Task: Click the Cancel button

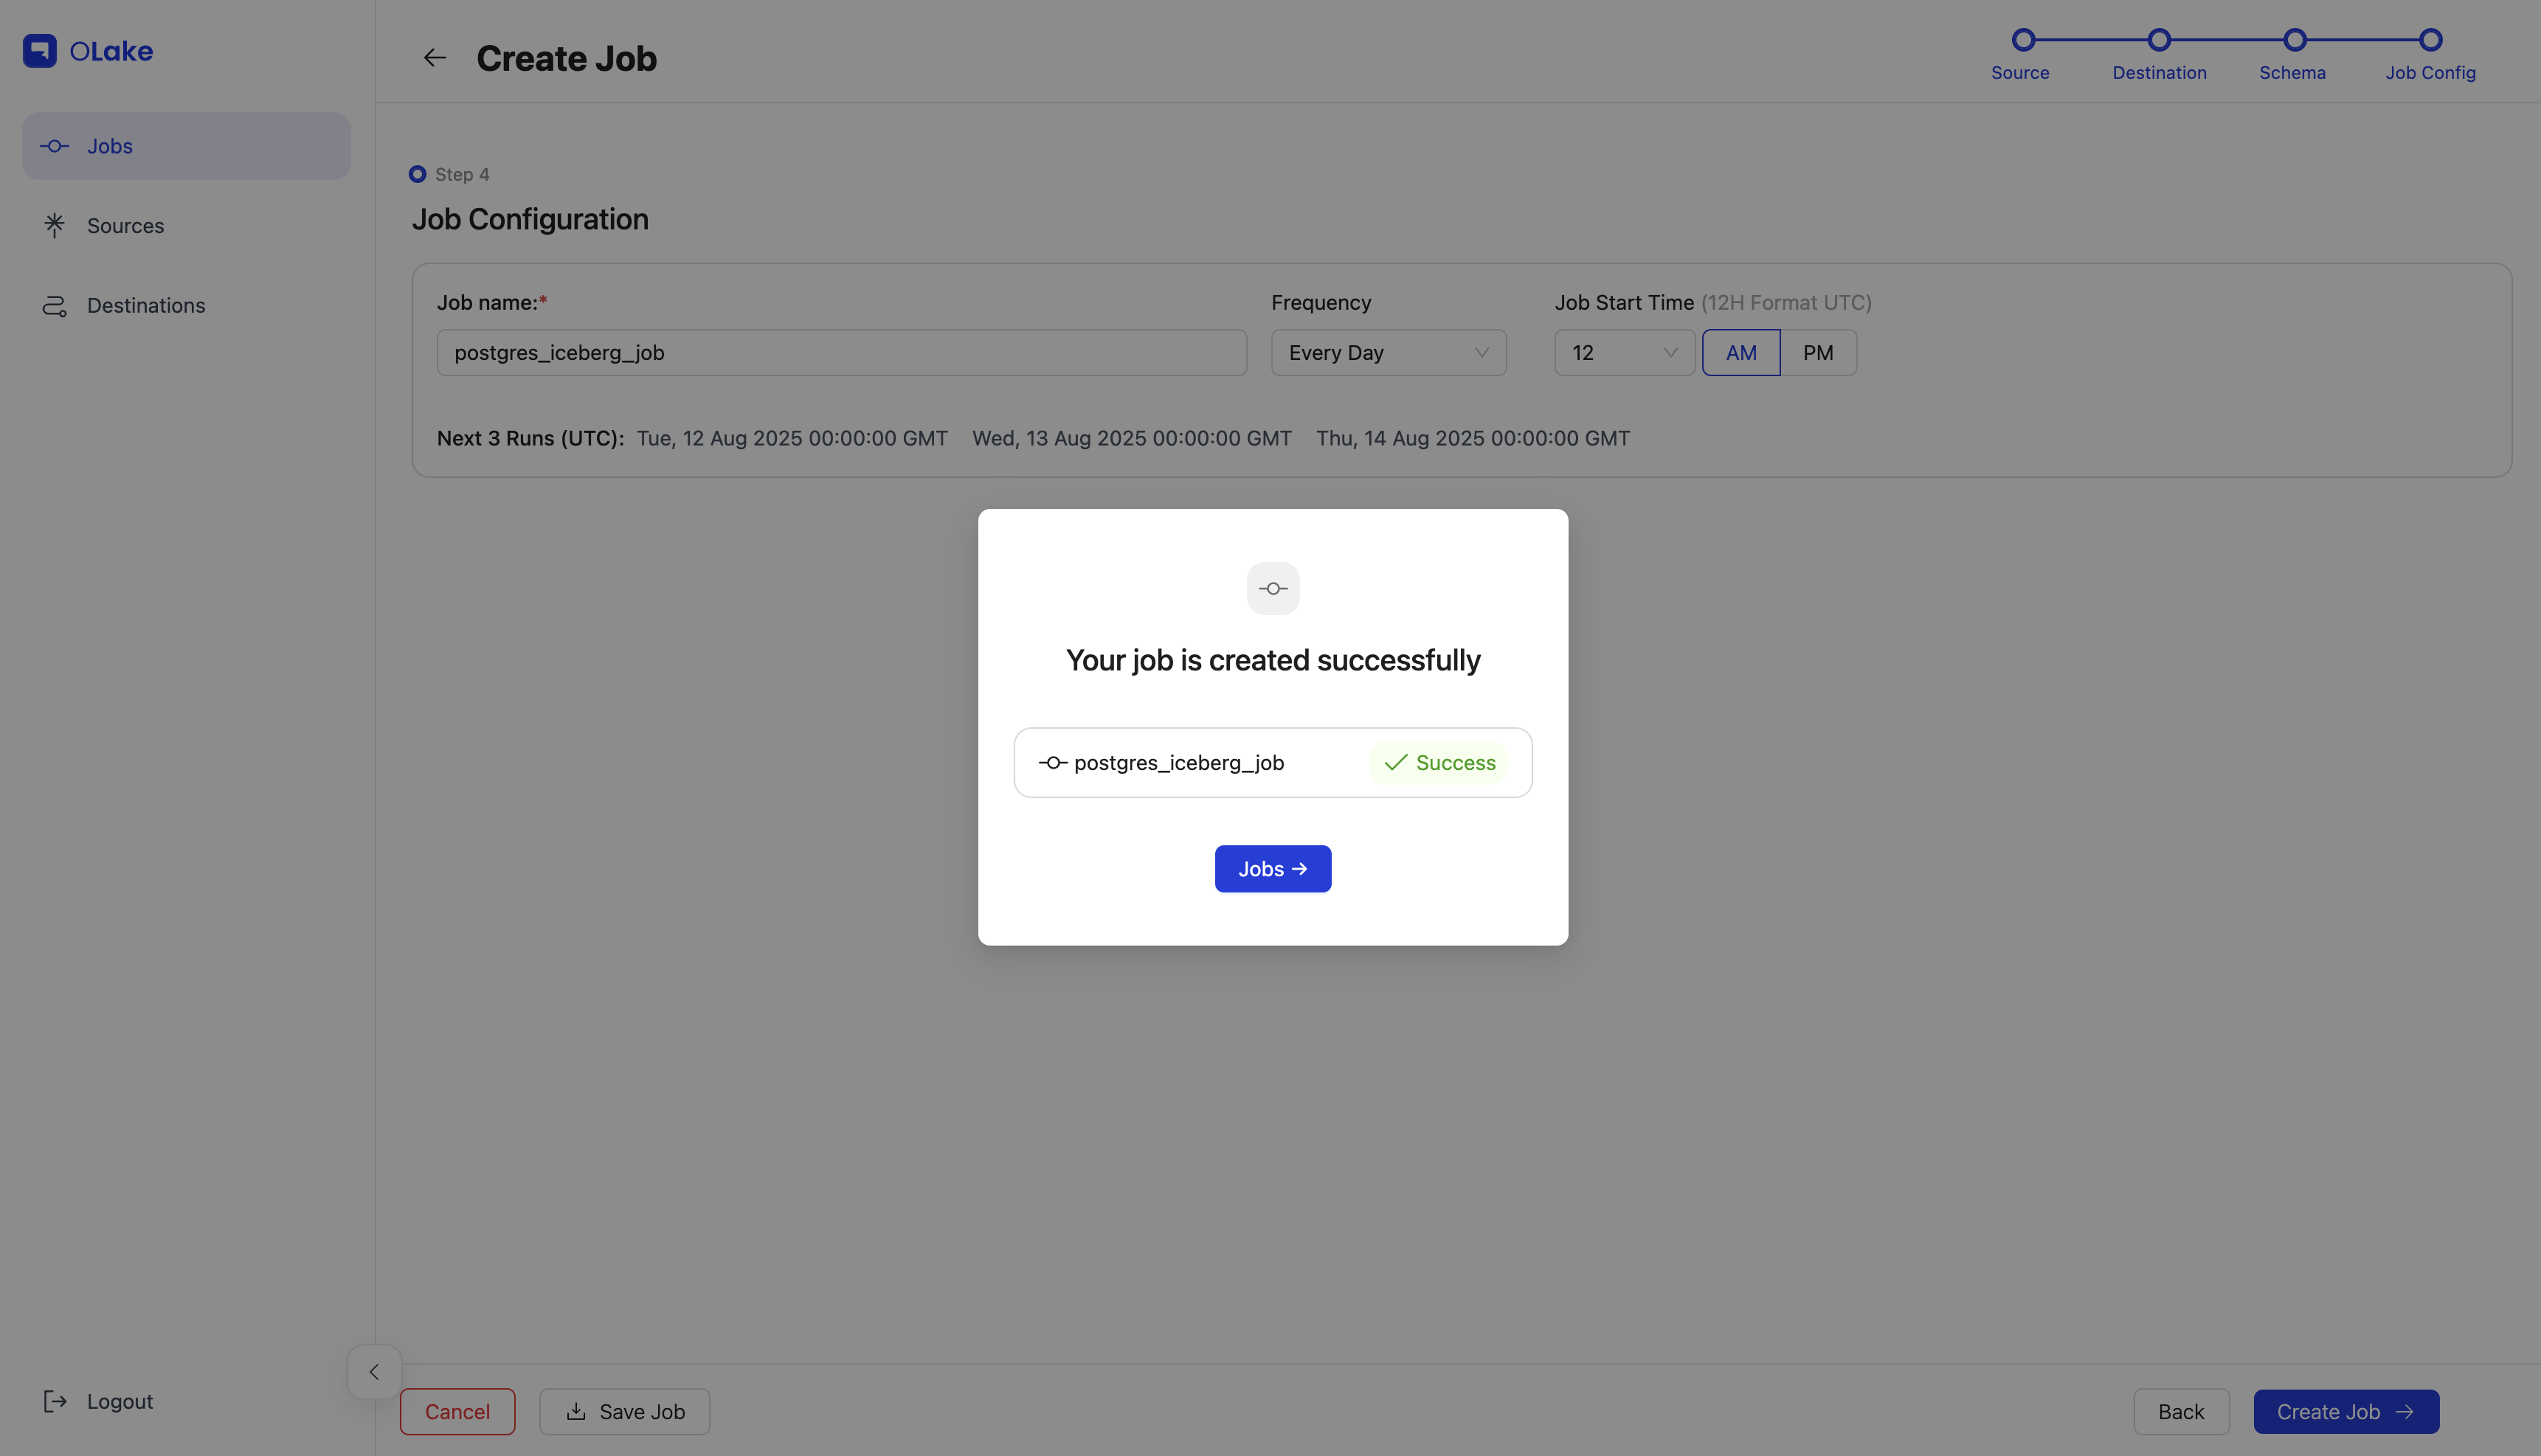Action: 457,1411
